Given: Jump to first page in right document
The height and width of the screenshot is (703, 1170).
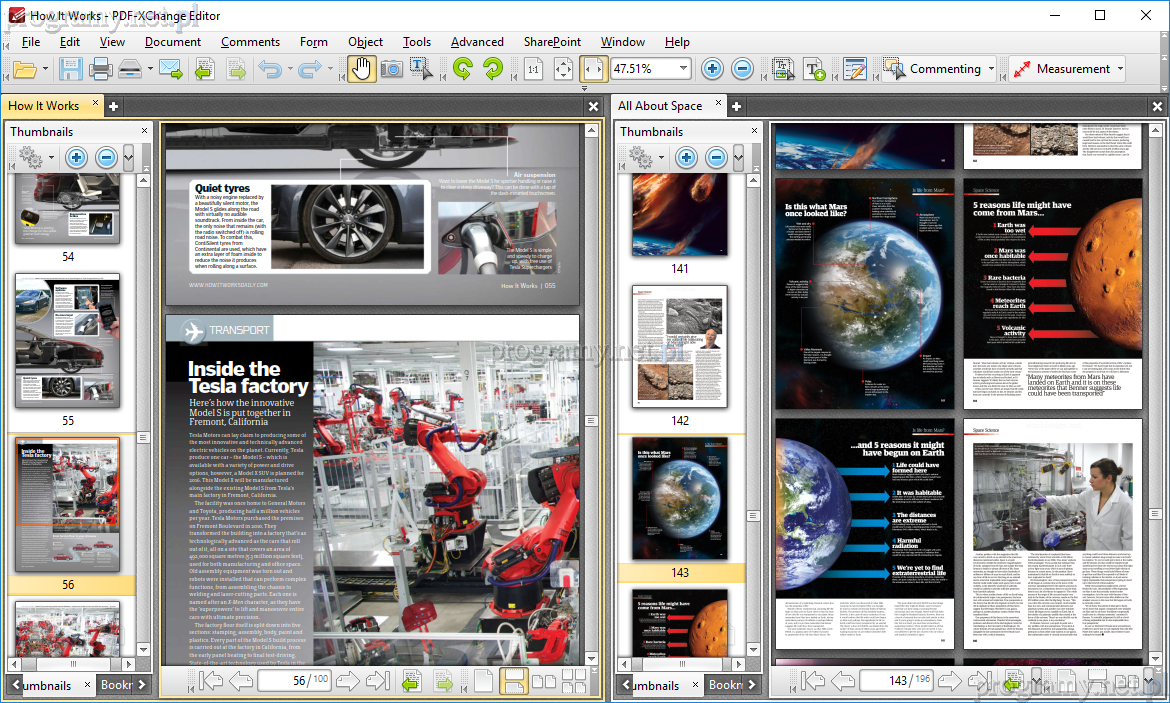Looking at the screenshot, I should [x=814, y=681].
